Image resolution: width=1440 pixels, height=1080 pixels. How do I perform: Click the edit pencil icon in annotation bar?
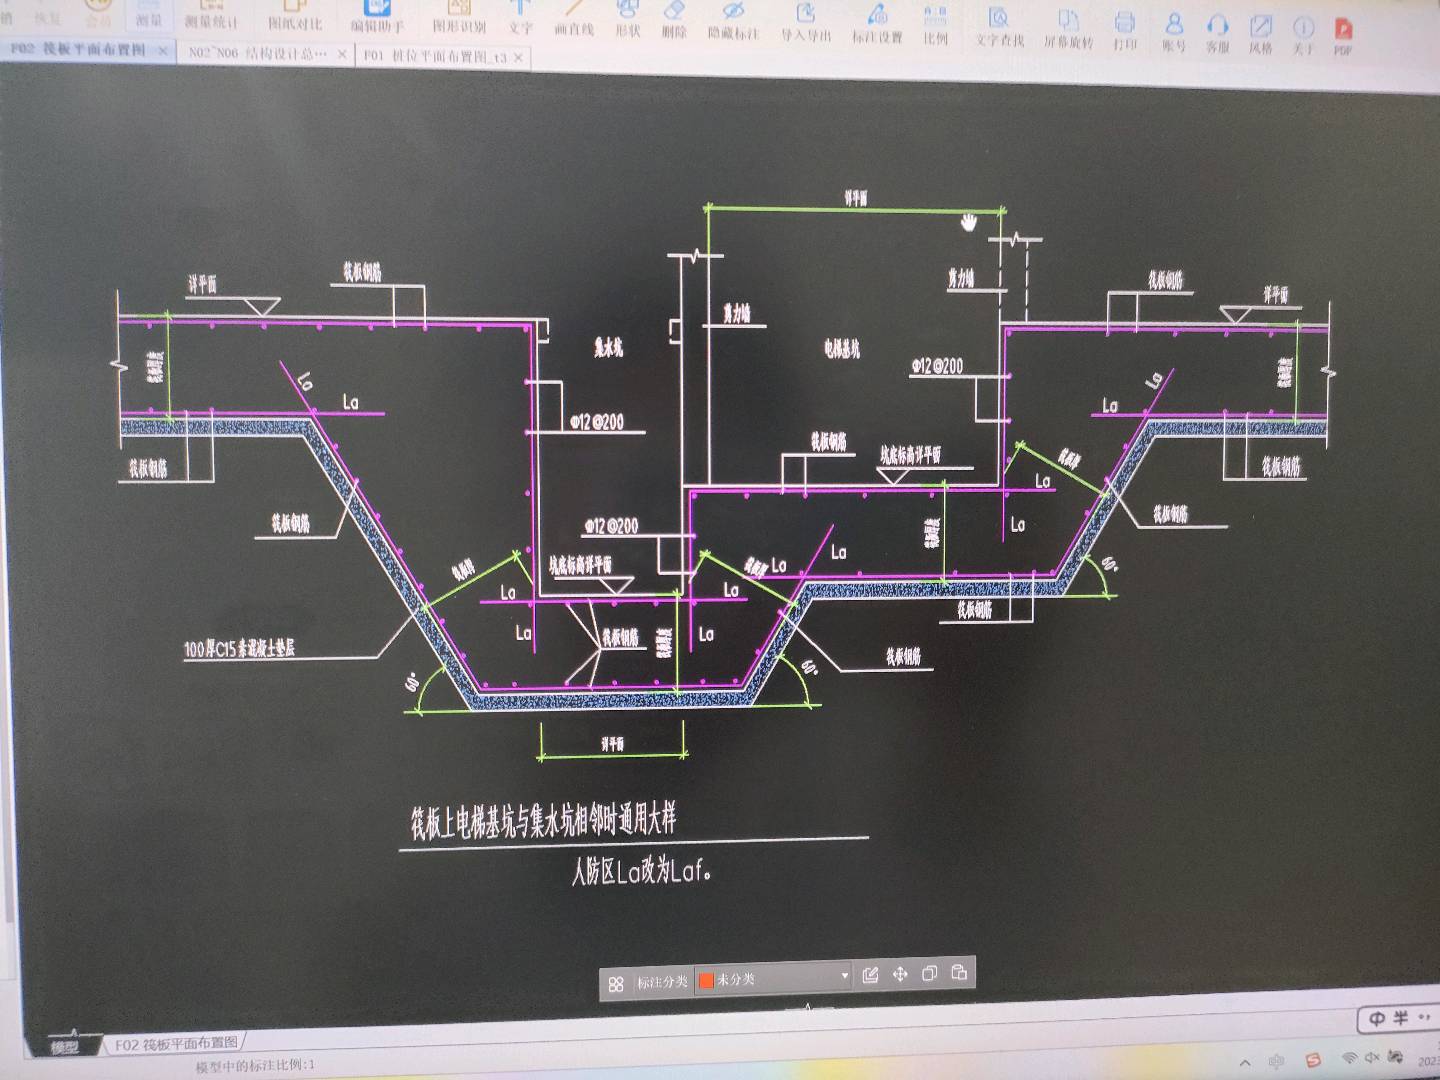(x=870, y=975)
